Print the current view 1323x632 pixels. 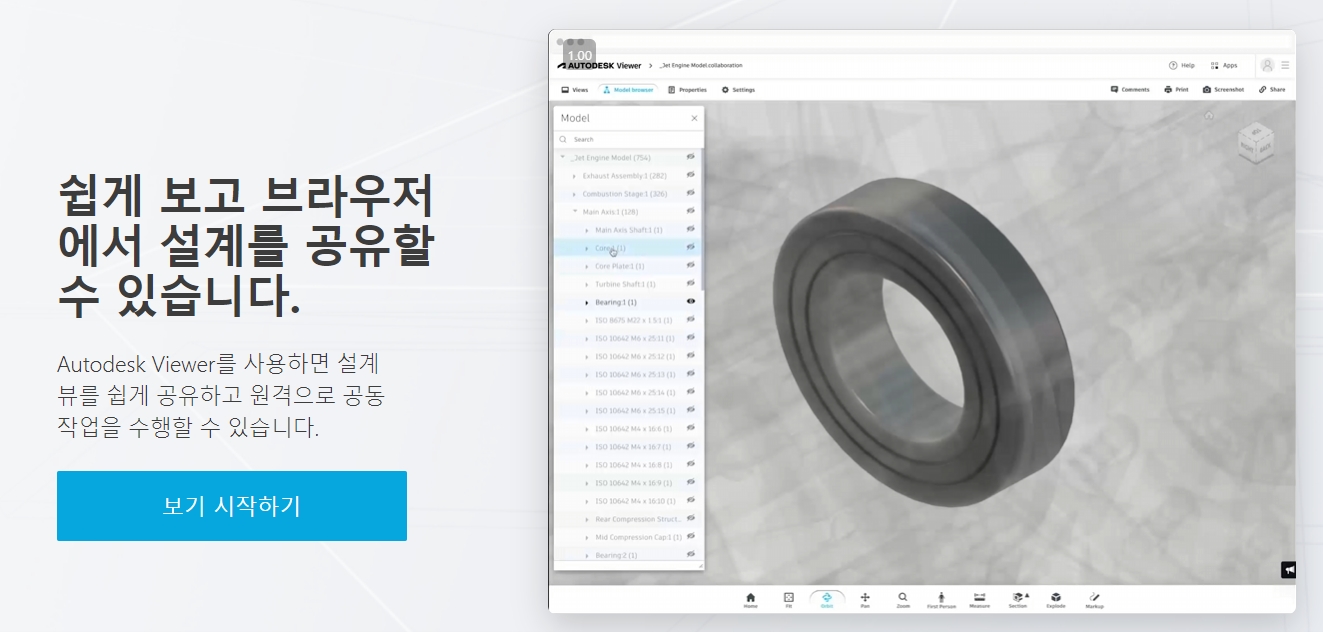pyautogui.click(x=1176, y=90)
